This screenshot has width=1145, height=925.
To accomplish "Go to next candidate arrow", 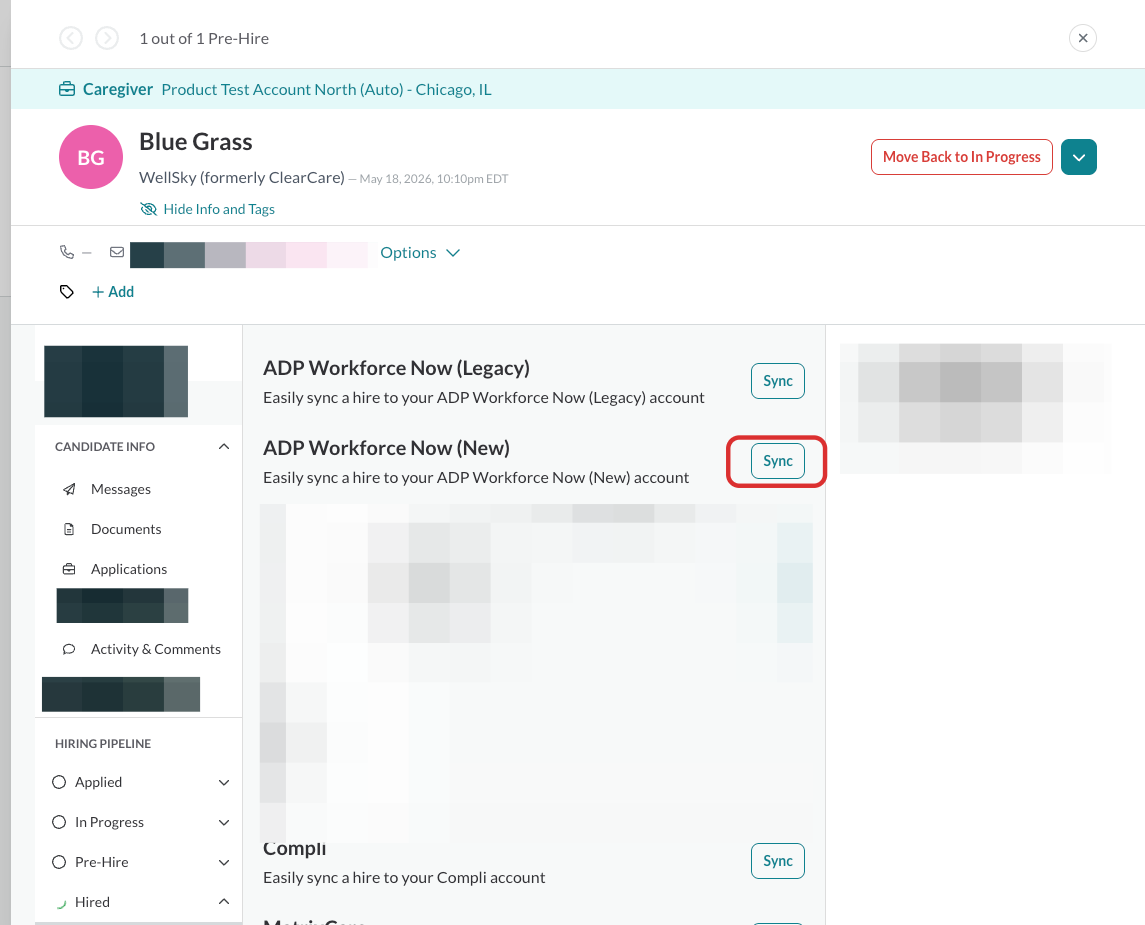I will coord(107,38).
